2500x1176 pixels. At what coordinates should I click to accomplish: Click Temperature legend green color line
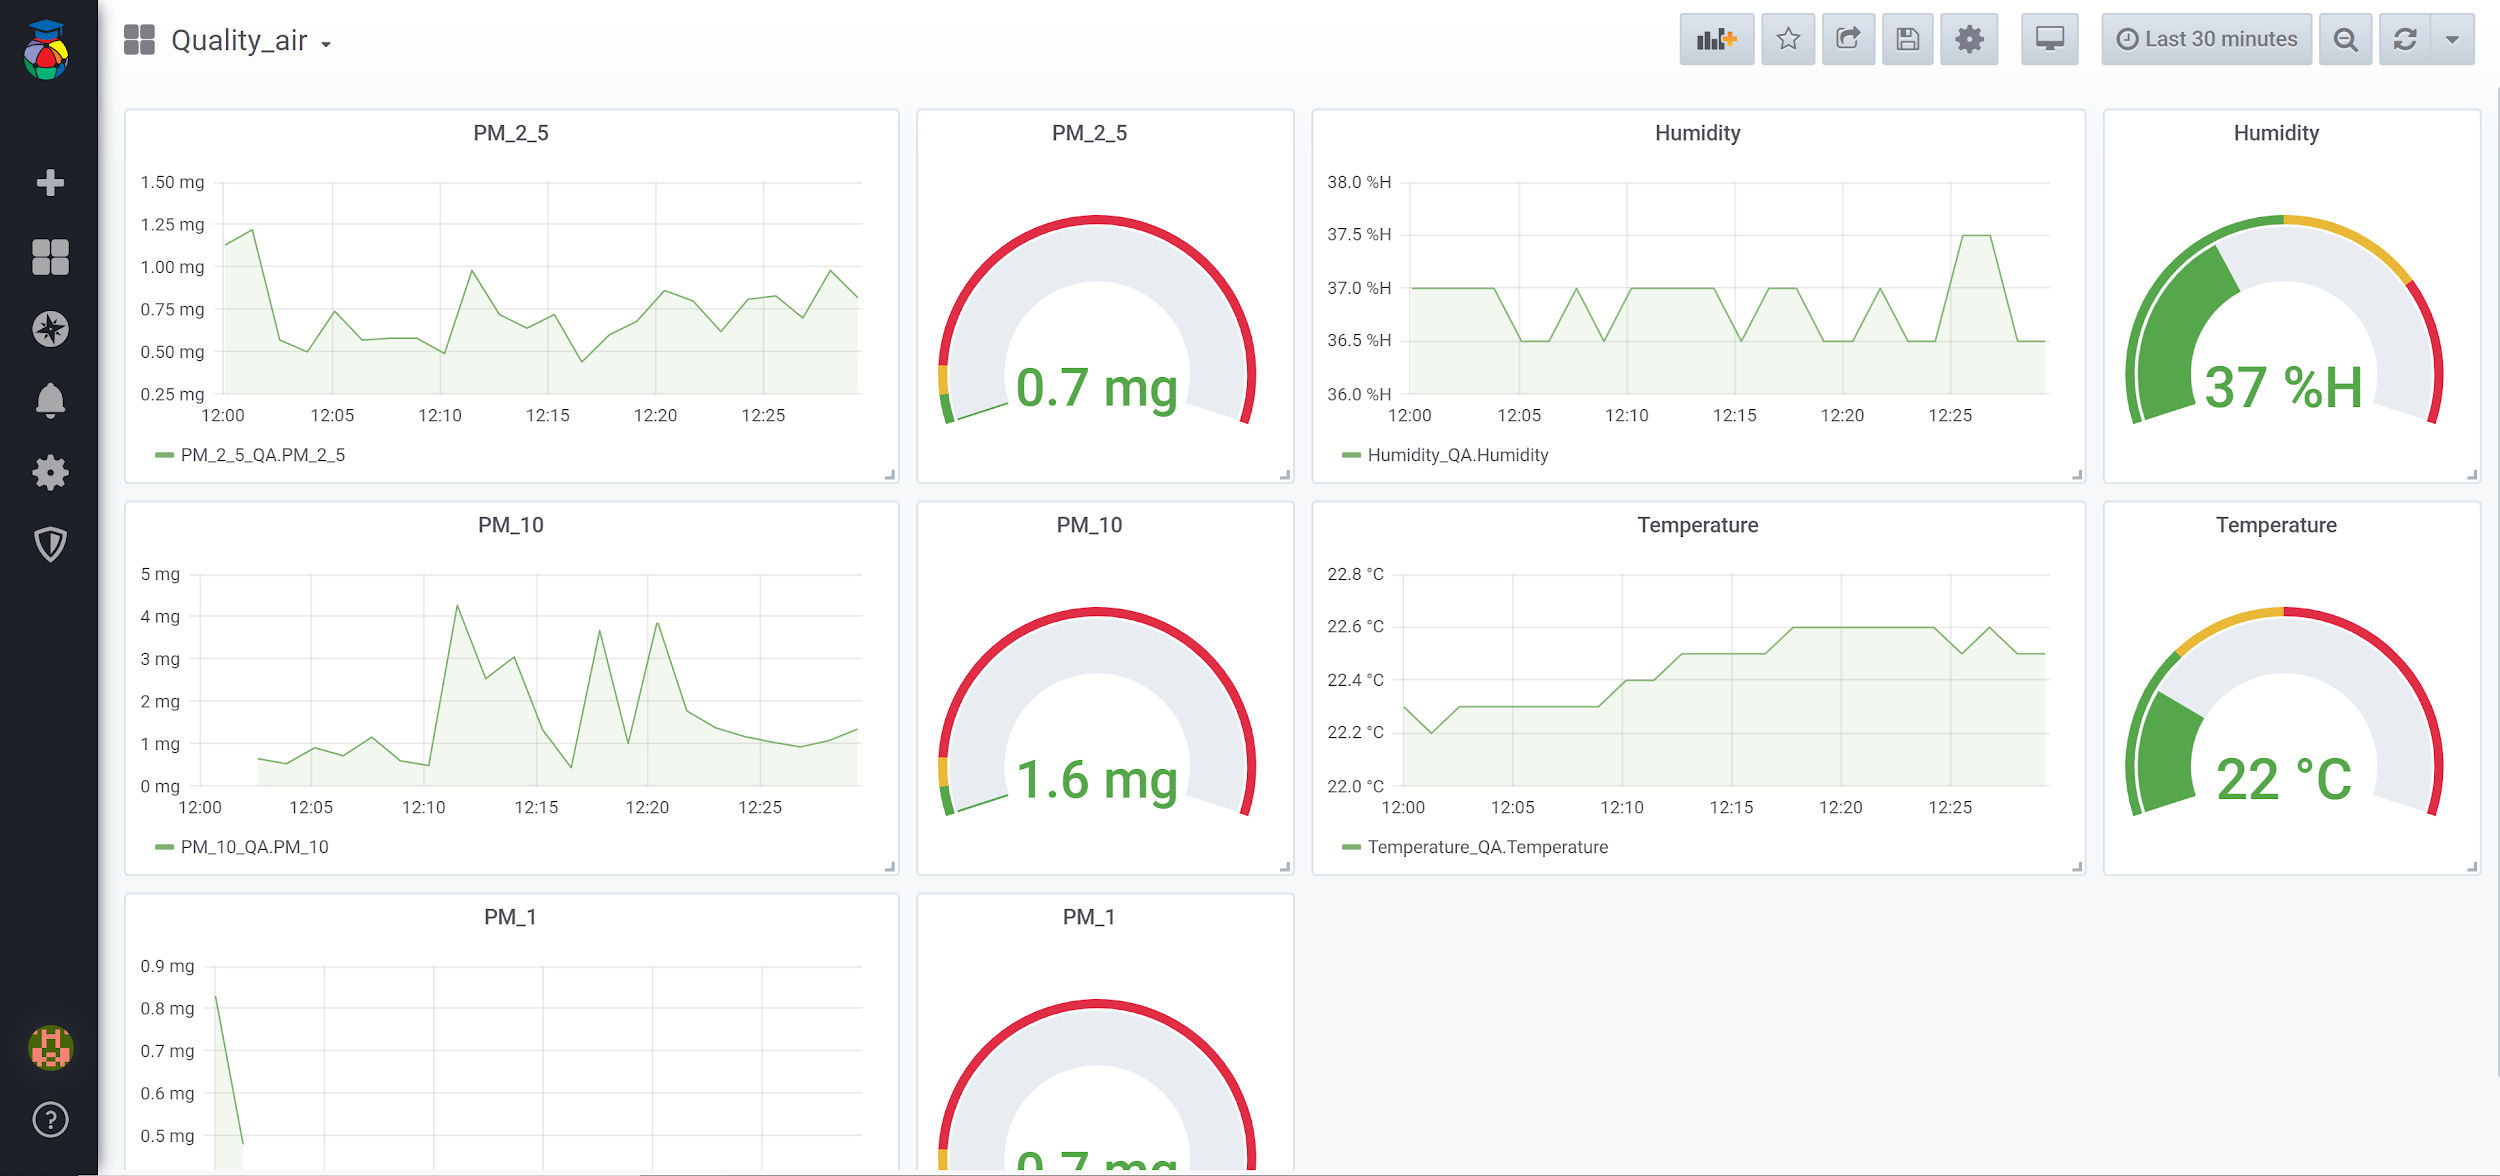(1351, 847)
